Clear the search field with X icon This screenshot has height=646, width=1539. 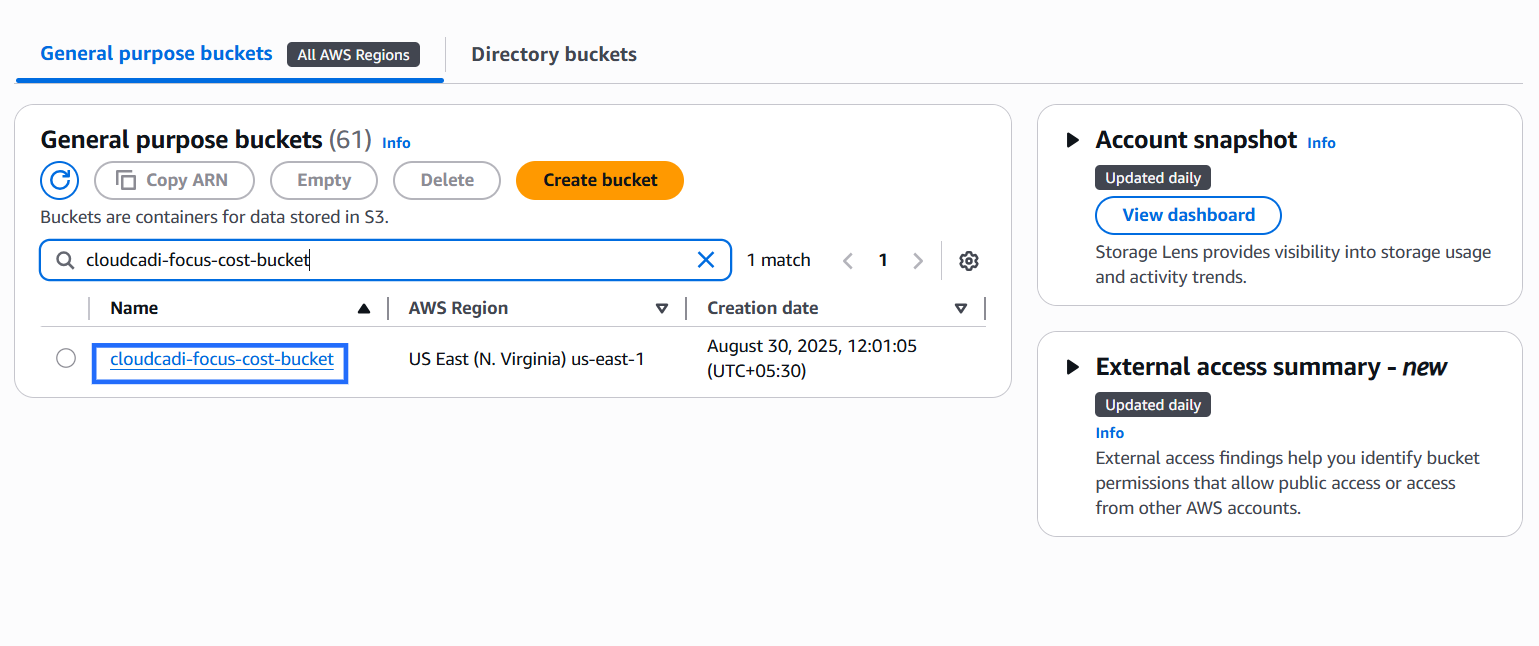tap(705, 260)
